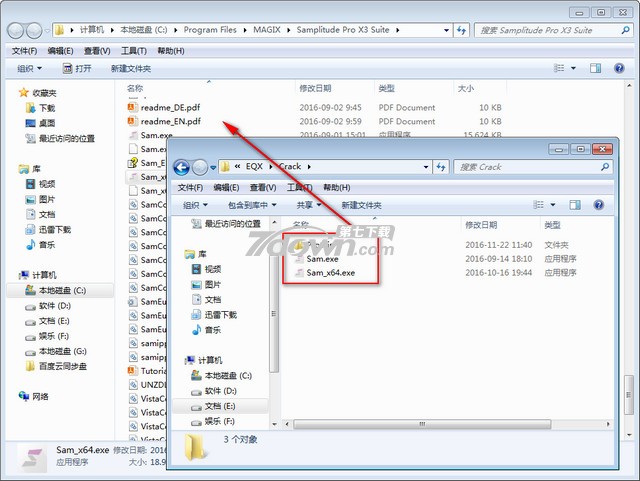Image resolution: width=640 pixels, height=481 pixels.
Task: Open 帮助(H) menu in back window
Action: coord(171,51)
